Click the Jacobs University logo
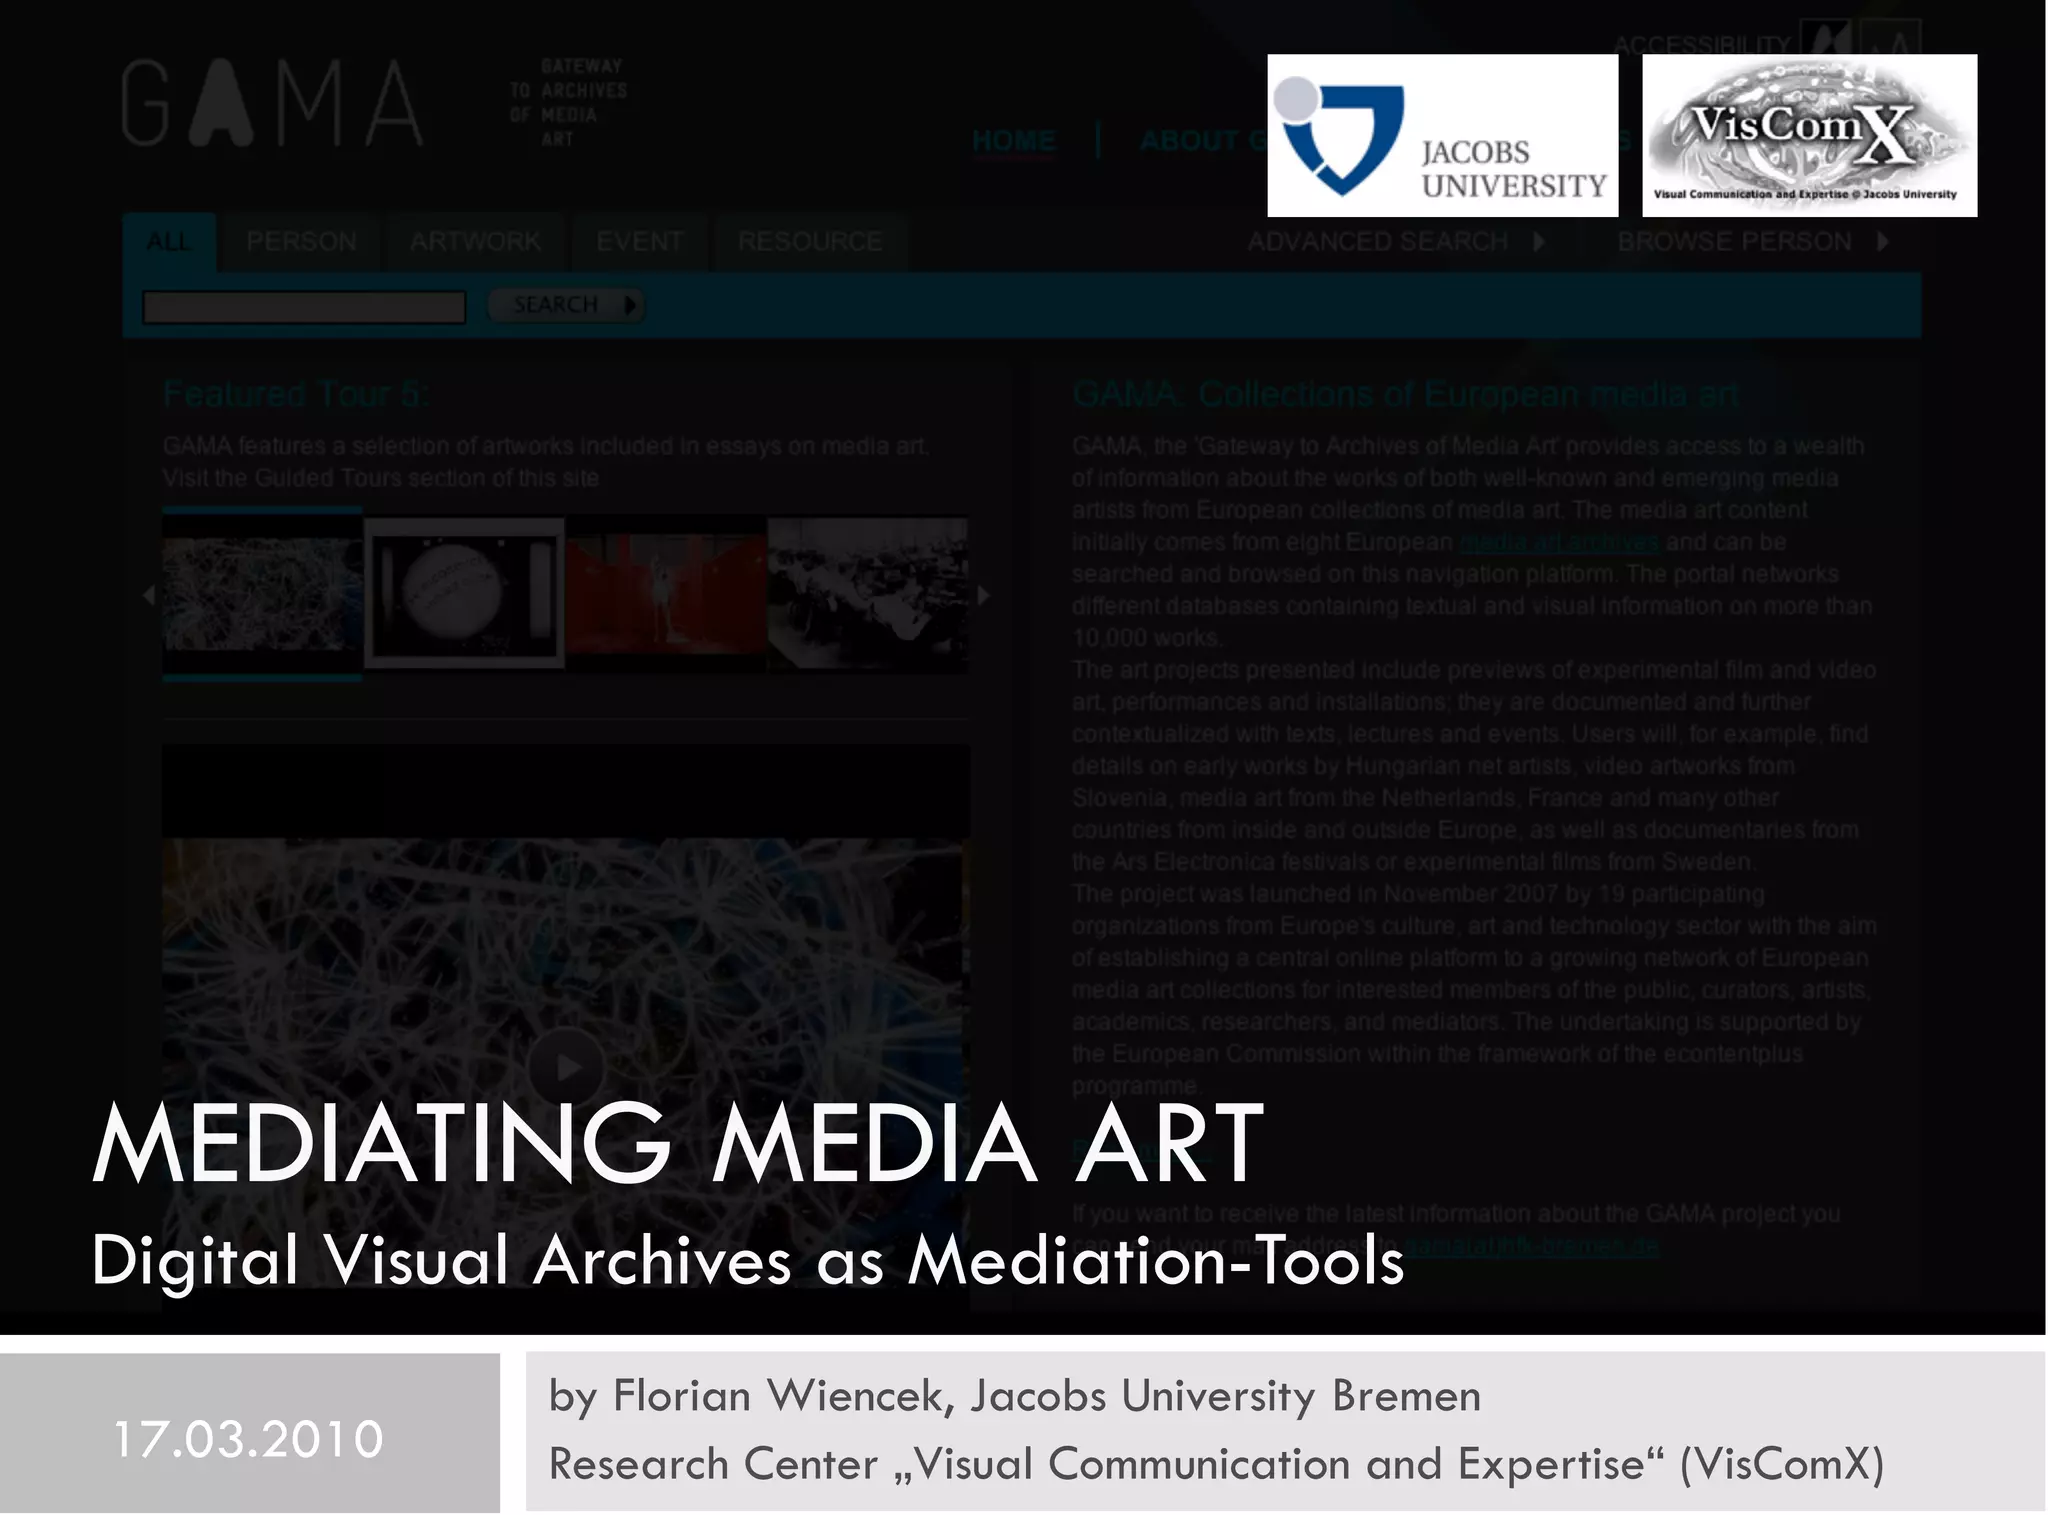2048x1515 pixels. pyautogui.click(x=1442, y=136)
